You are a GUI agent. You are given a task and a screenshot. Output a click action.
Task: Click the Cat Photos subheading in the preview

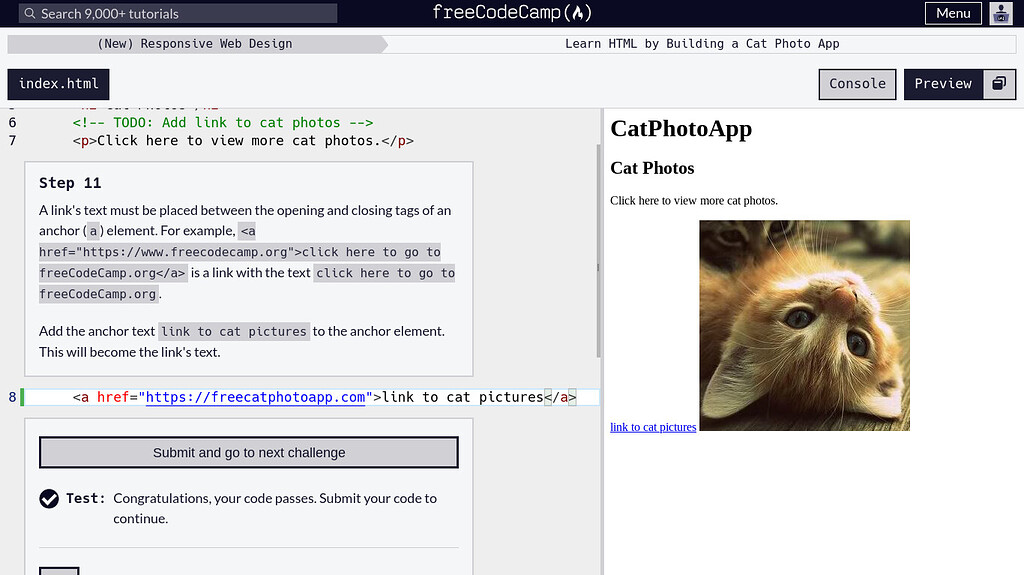(x=652, y=168)
